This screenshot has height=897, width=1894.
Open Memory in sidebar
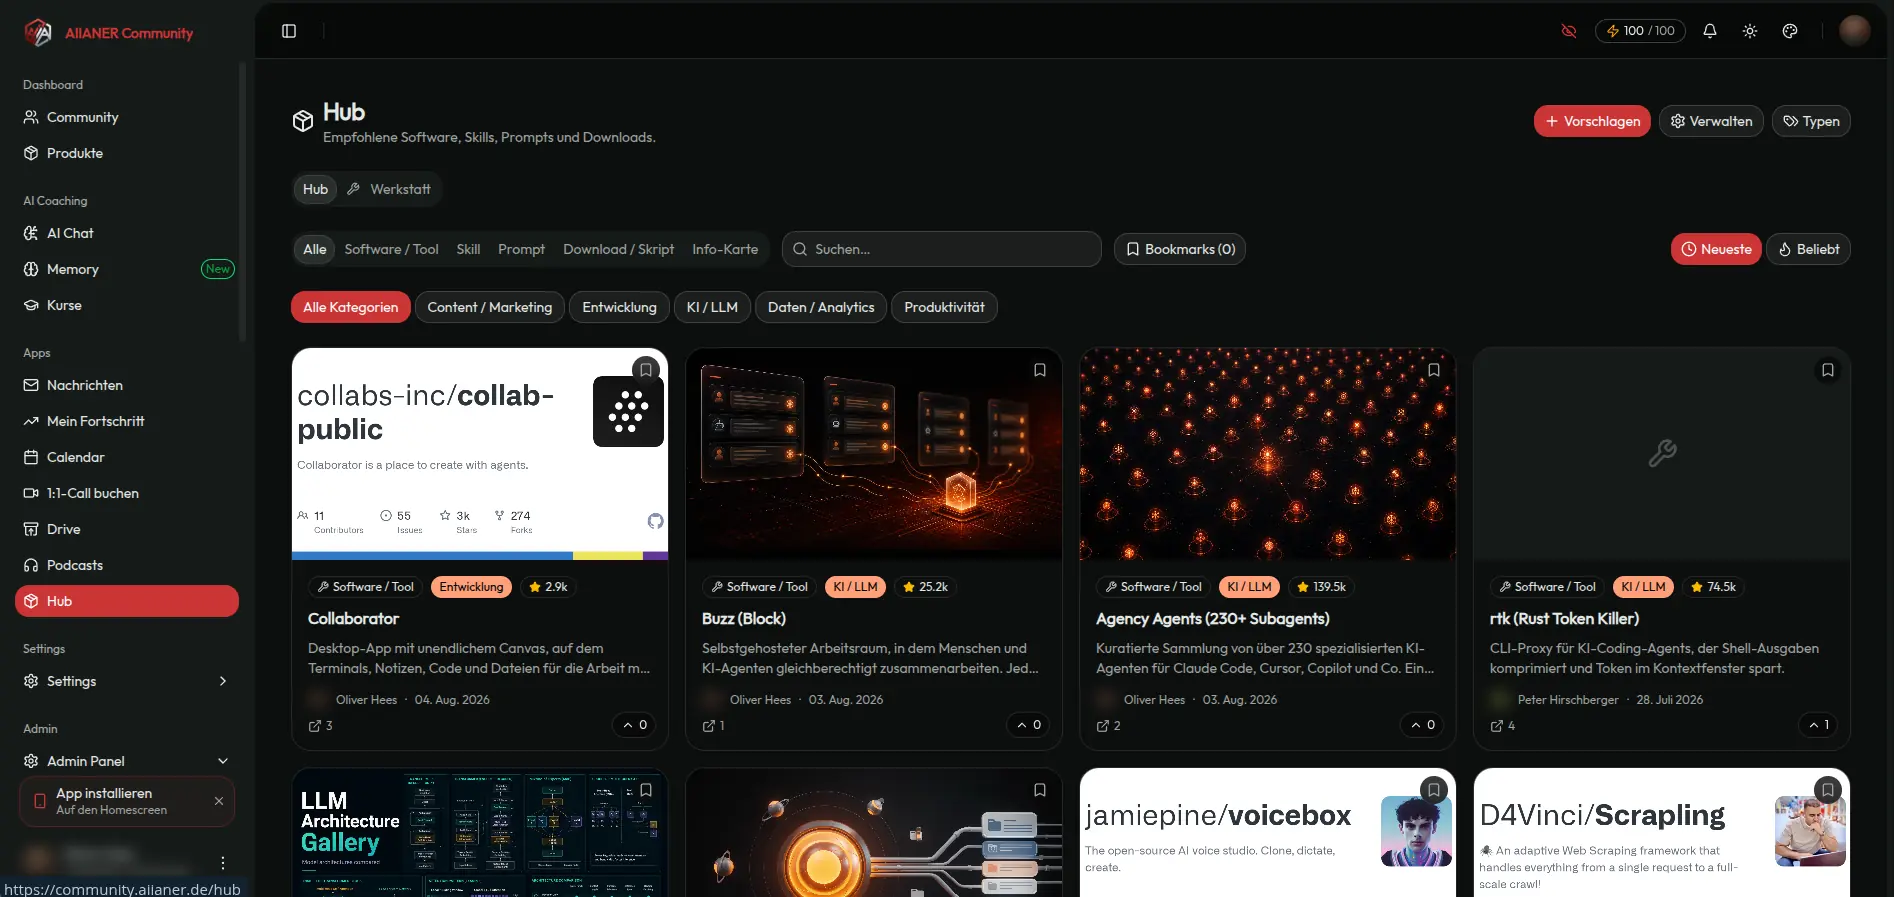click(127, 269)
